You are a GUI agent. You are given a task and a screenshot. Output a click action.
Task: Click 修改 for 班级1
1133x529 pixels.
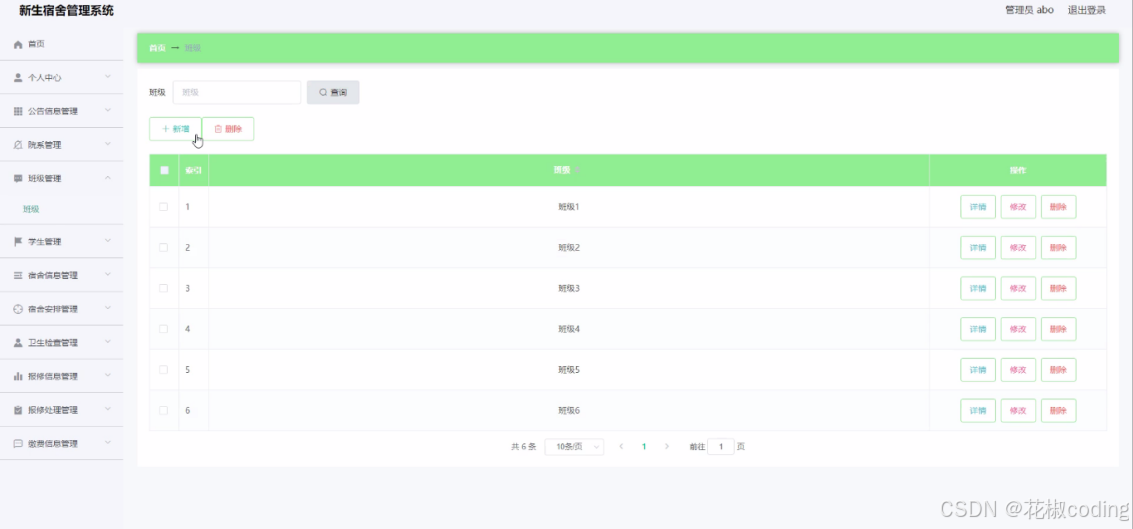1018,207
